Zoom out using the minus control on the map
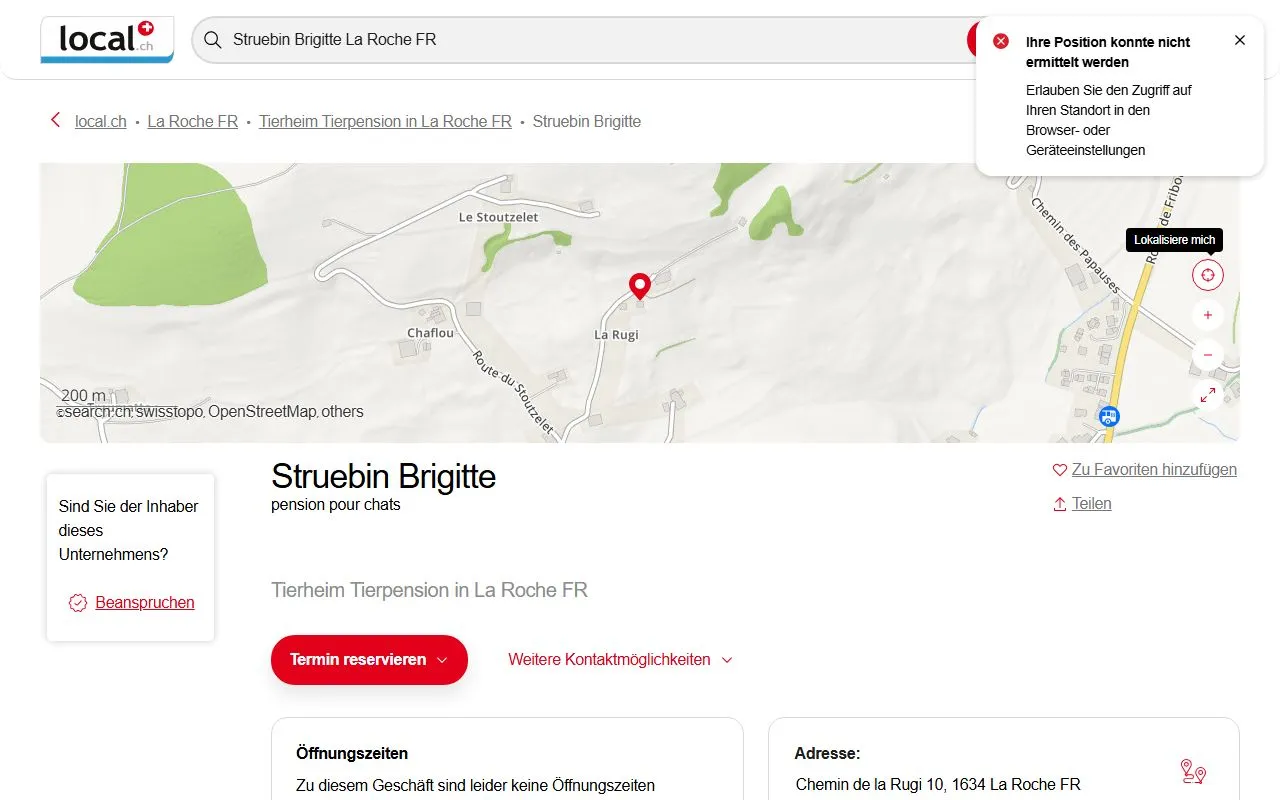The width and height of the screenshot is (1280, 800). tap(1207, 354)
